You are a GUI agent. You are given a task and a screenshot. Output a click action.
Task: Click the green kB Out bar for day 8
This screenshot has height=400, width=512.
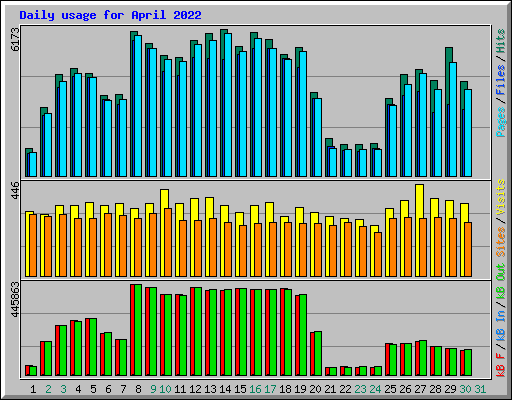138,330
